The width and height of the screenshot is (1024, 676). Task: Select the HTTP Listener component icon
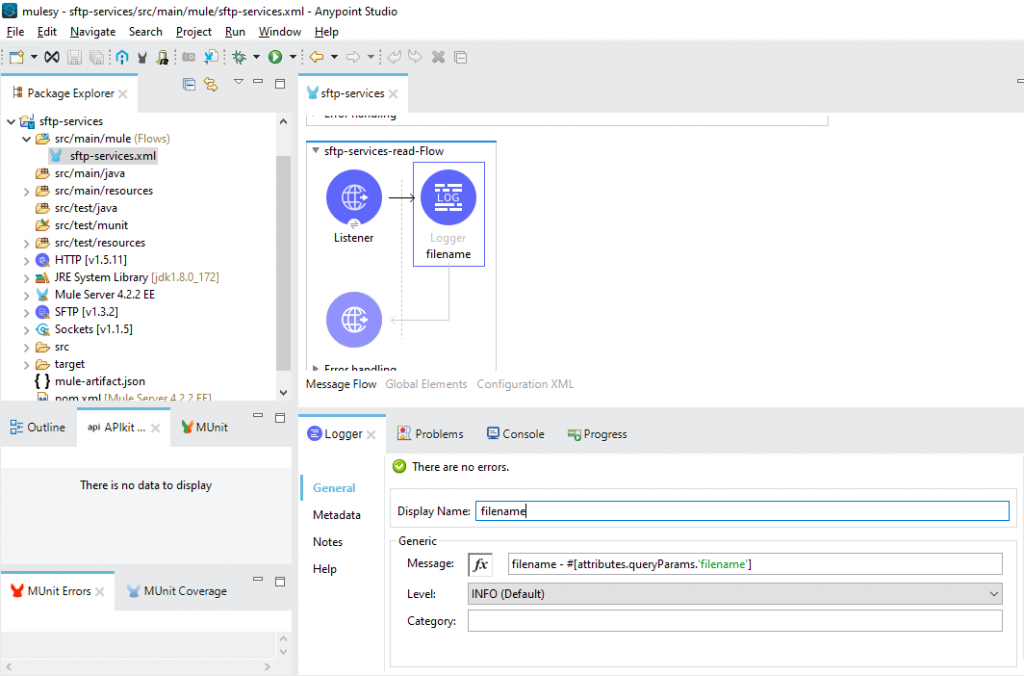pyautogui.click(x=354, y=198)
